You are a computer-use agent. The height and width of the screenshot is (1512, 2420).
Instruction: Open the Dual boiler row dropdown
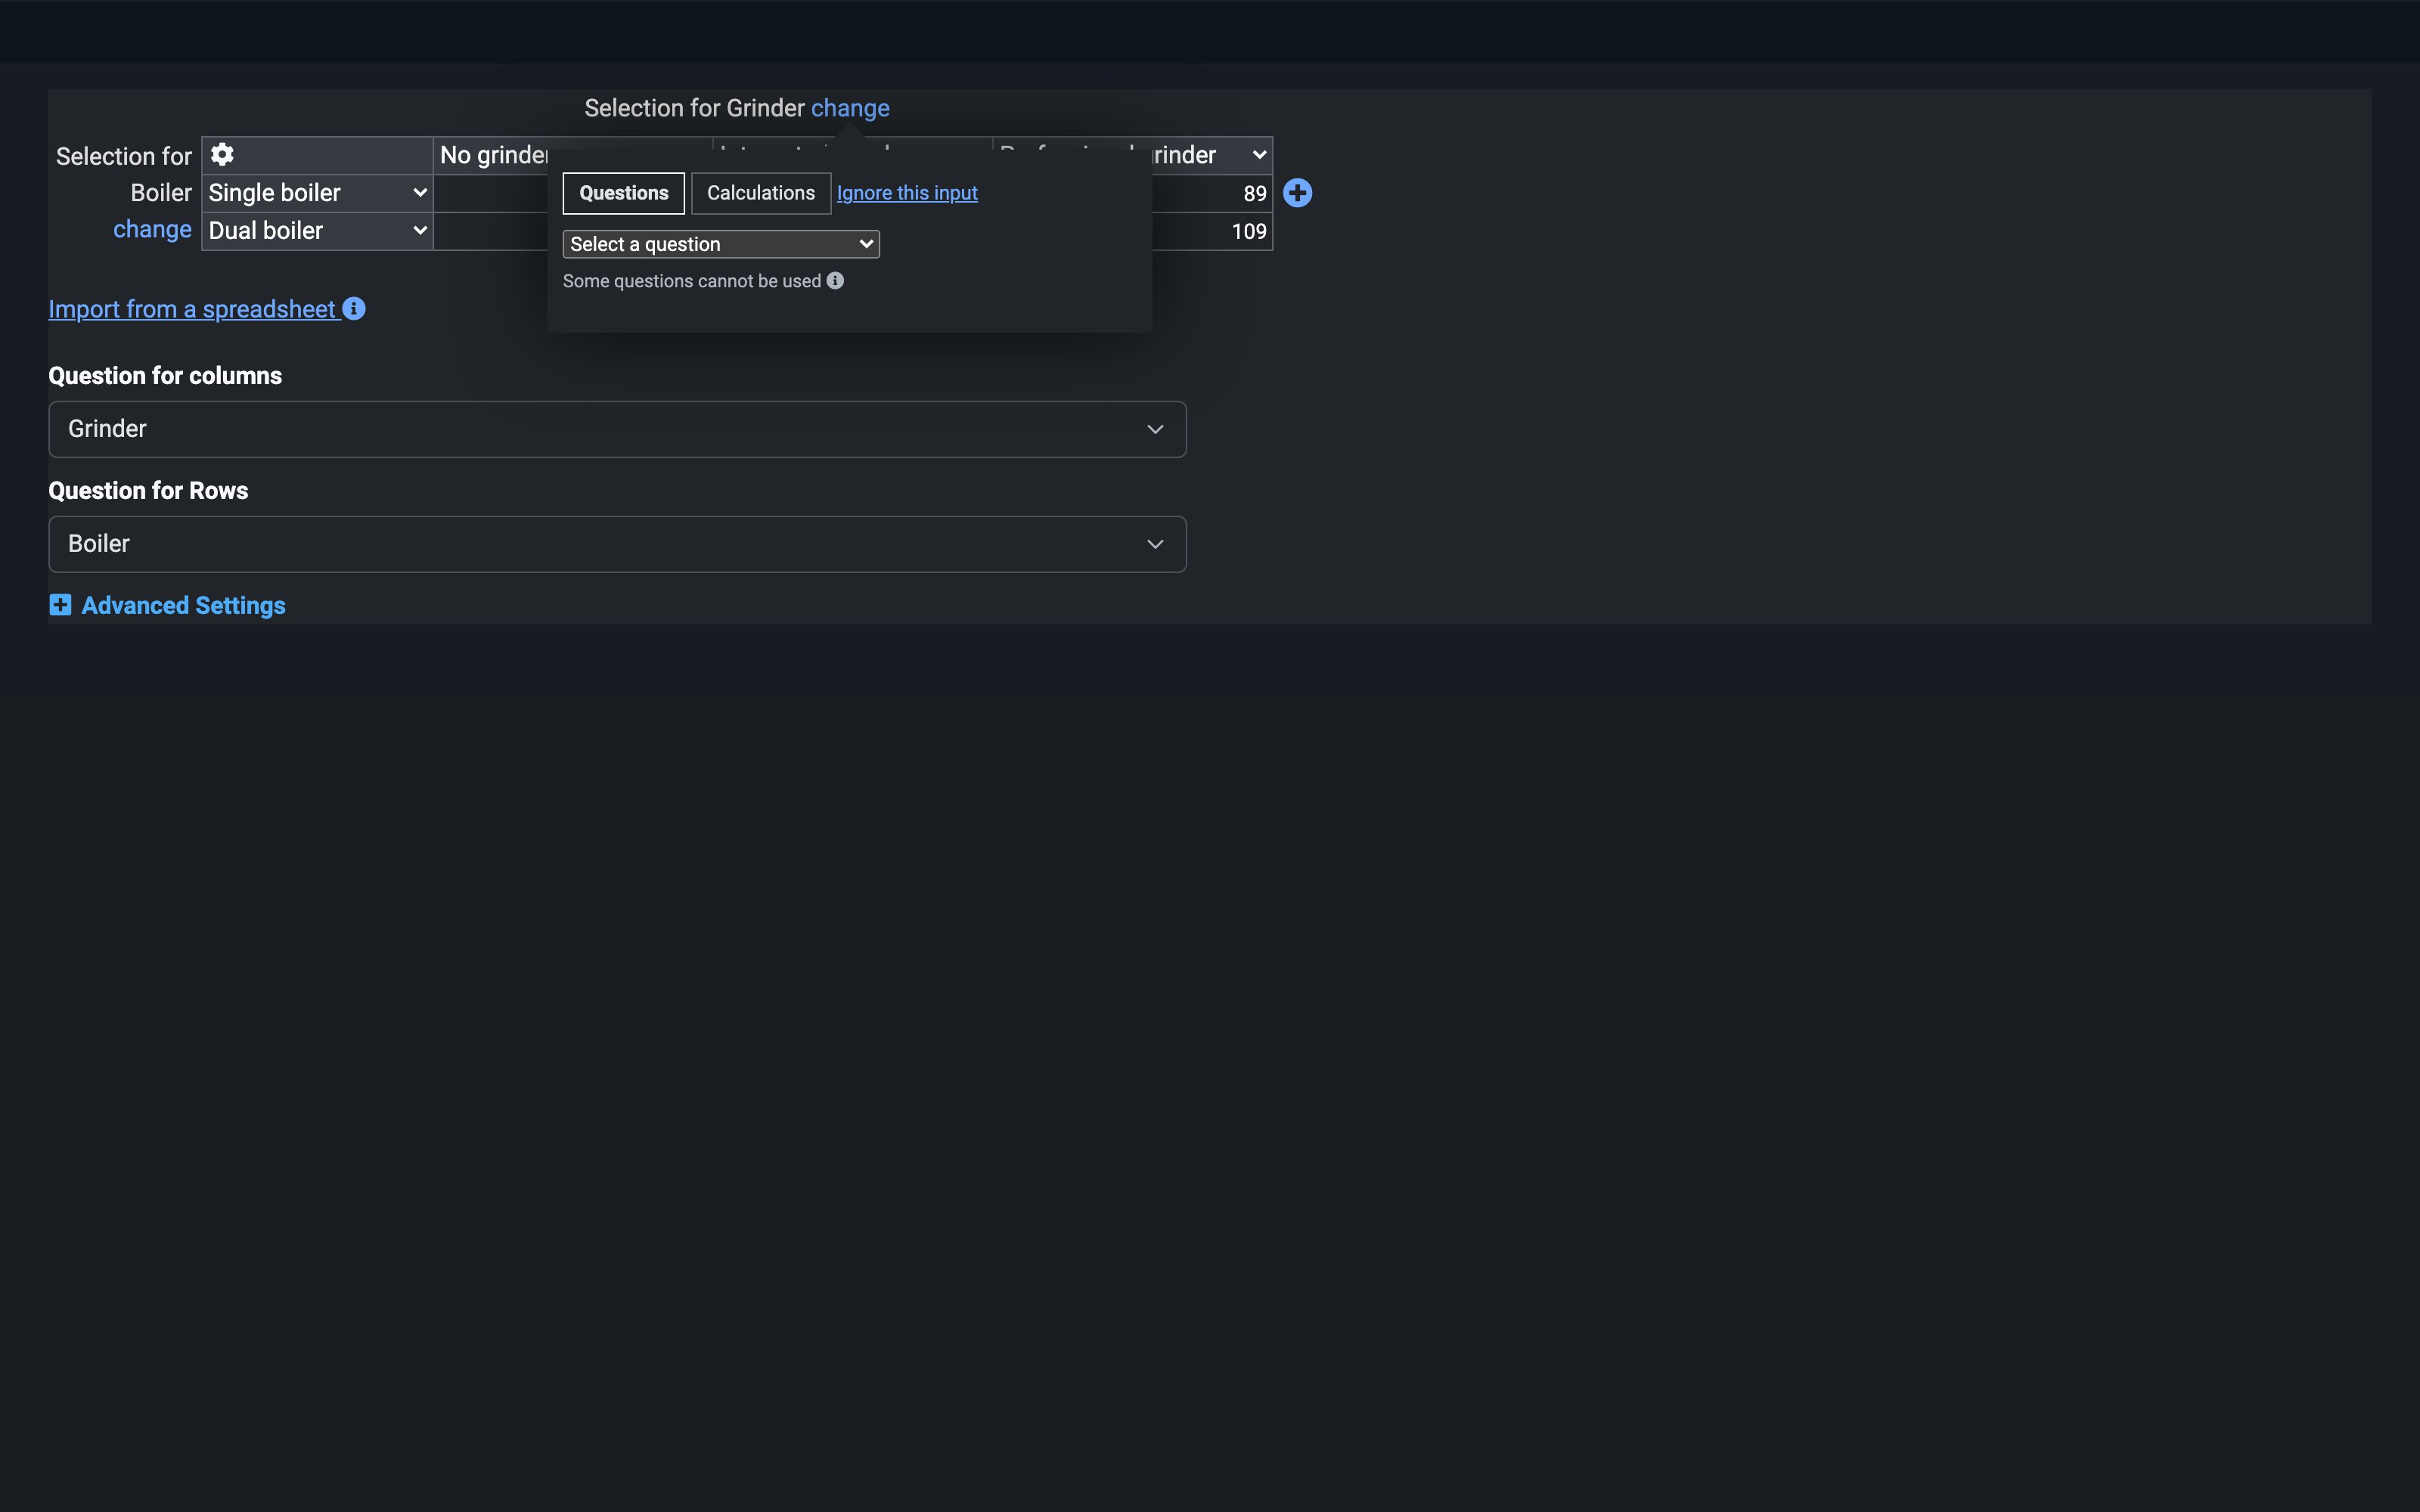[317, 231]
